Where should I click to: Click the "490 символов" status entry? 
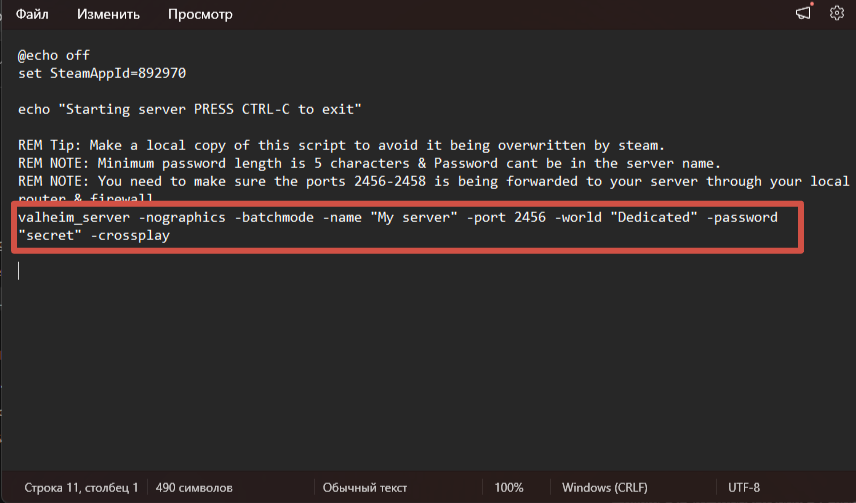point(194,488)
